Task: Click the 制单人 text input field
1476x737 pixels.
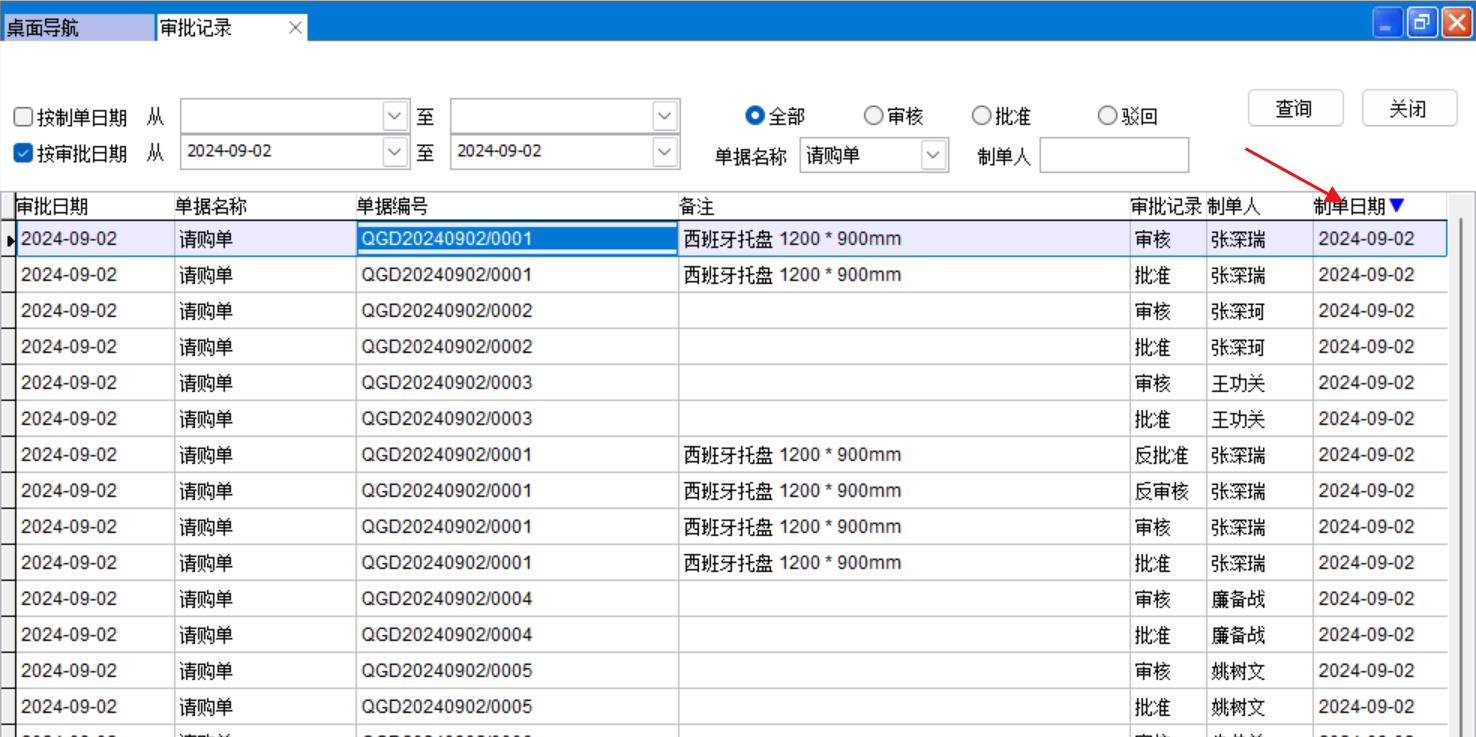Action: coord(1114,156)
